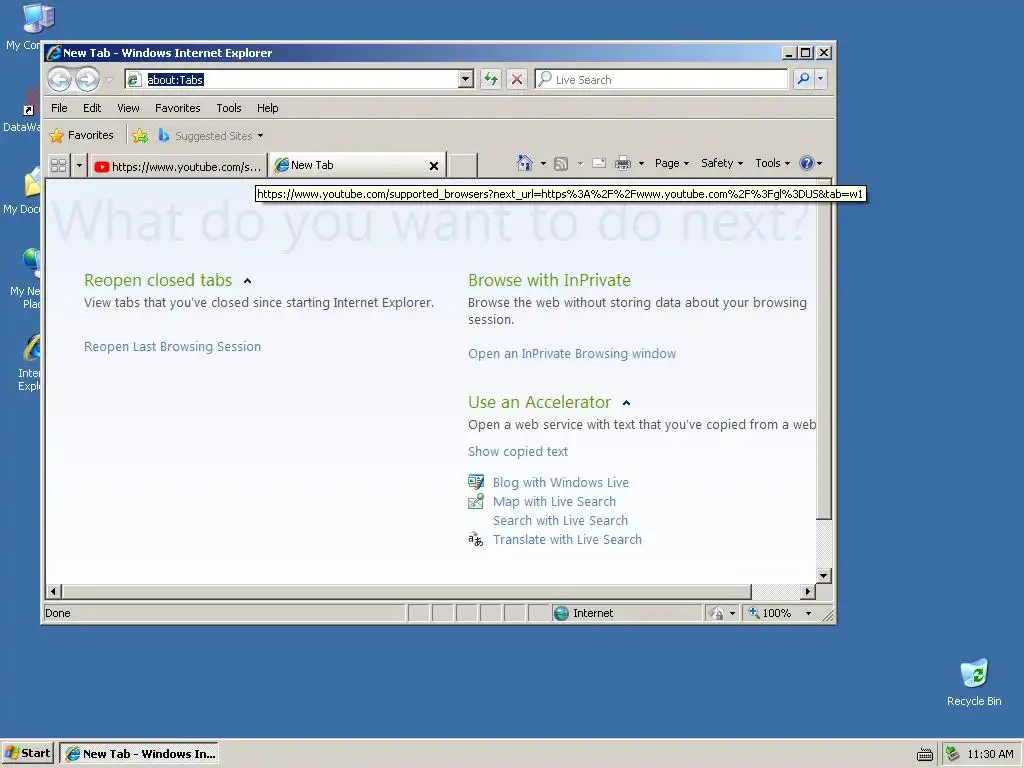Screen dimensions: 1024x768
Task: Open the search provider options dropdown
Action: point(821,79)
